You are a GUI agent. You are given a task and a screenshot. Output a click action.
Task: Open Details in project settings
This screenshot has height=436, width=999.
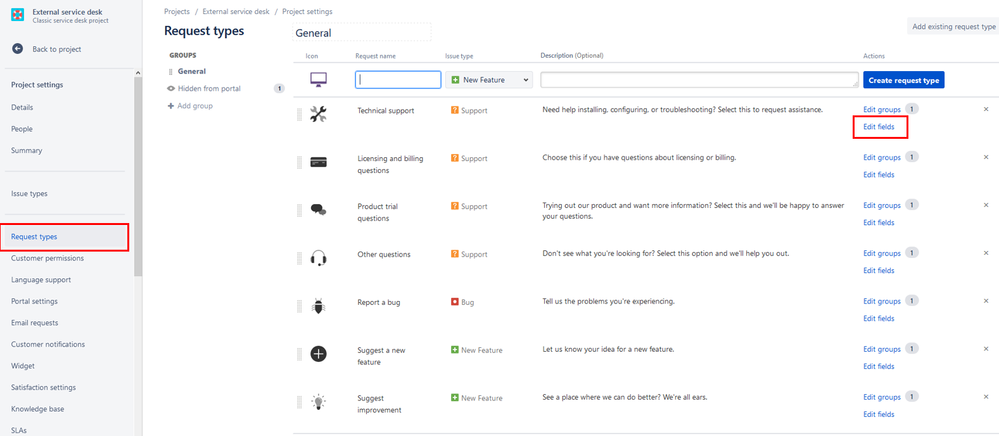coord(22,108)
